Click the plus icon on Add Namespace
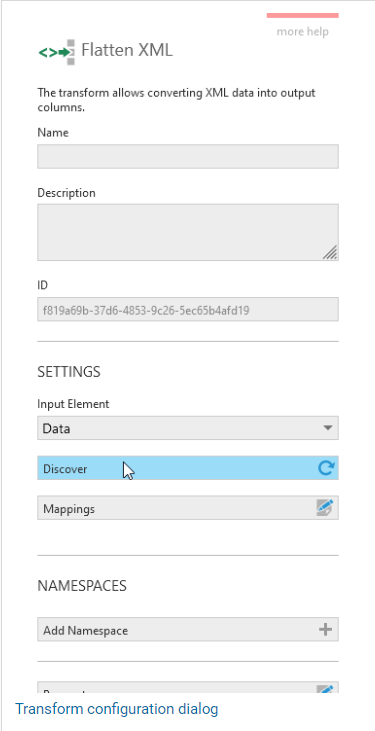 click(325, 630)
